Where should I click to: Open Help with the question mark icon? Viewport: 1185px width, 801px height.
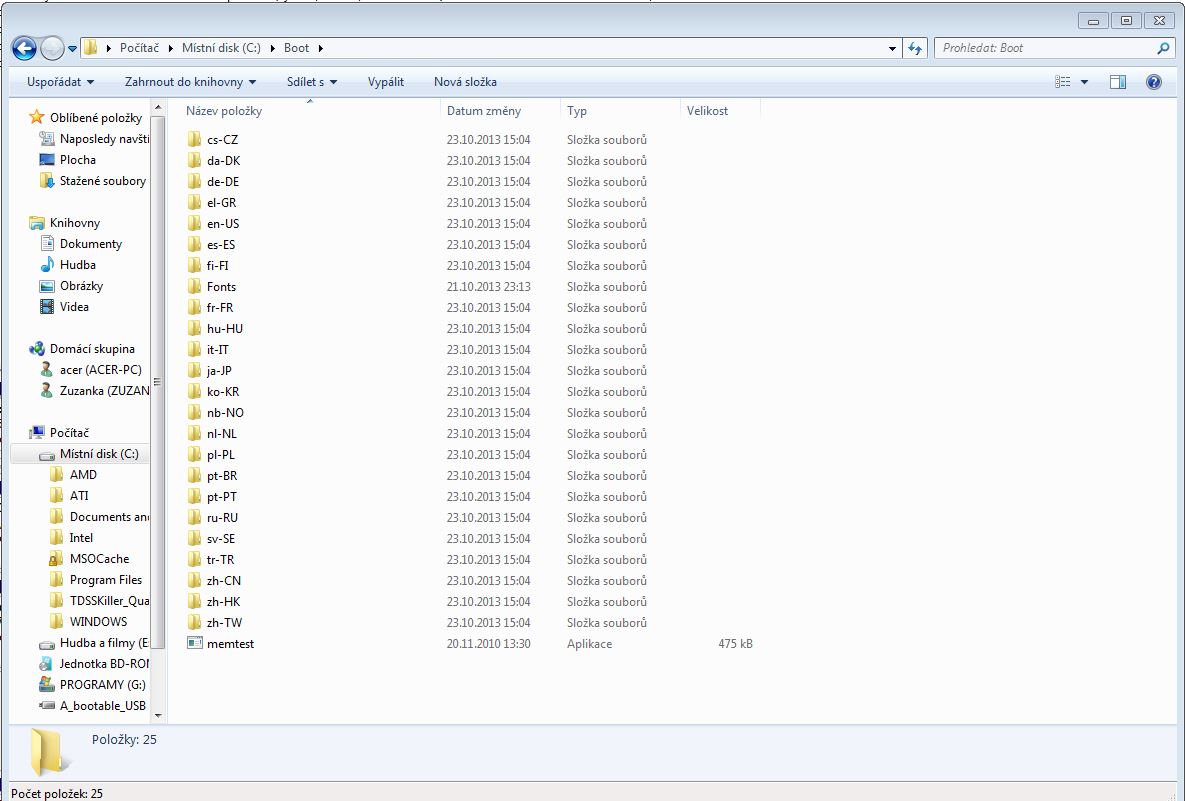[1153, 82]
